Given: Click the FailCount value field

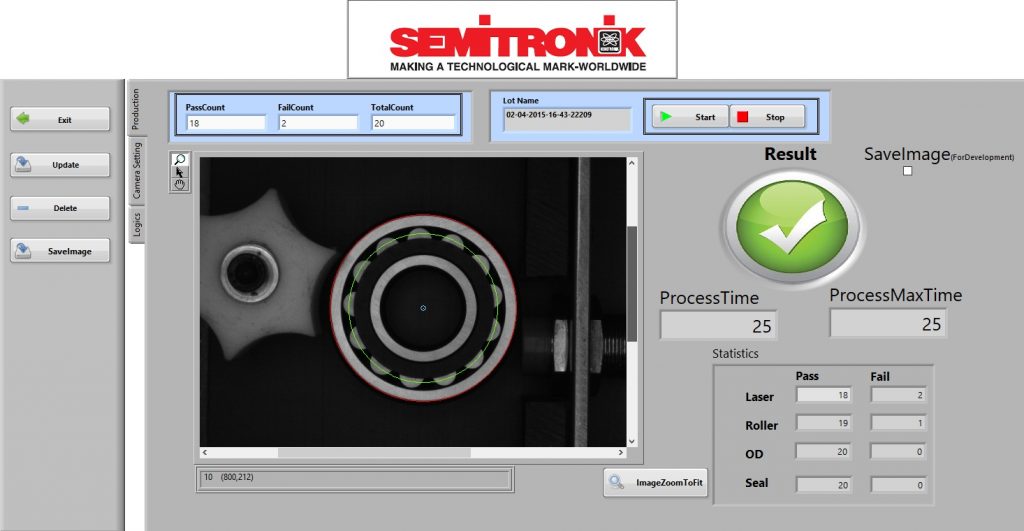Looking at the screenshot, I should 317,123.
